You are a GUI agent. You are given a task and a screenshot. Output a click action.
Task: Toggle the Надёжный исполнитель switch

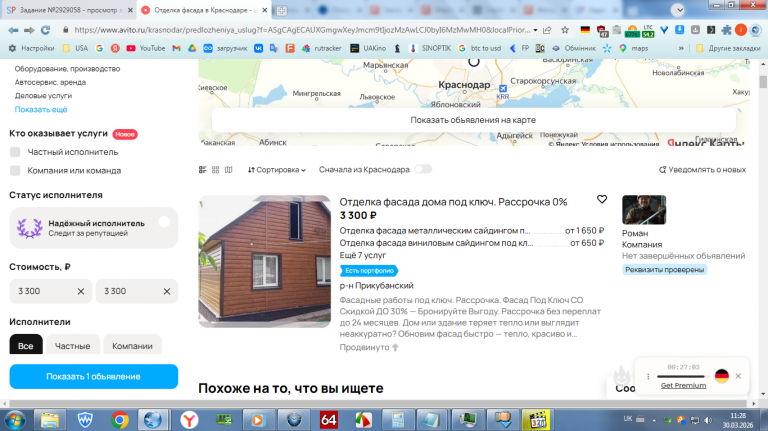point(164,222)
